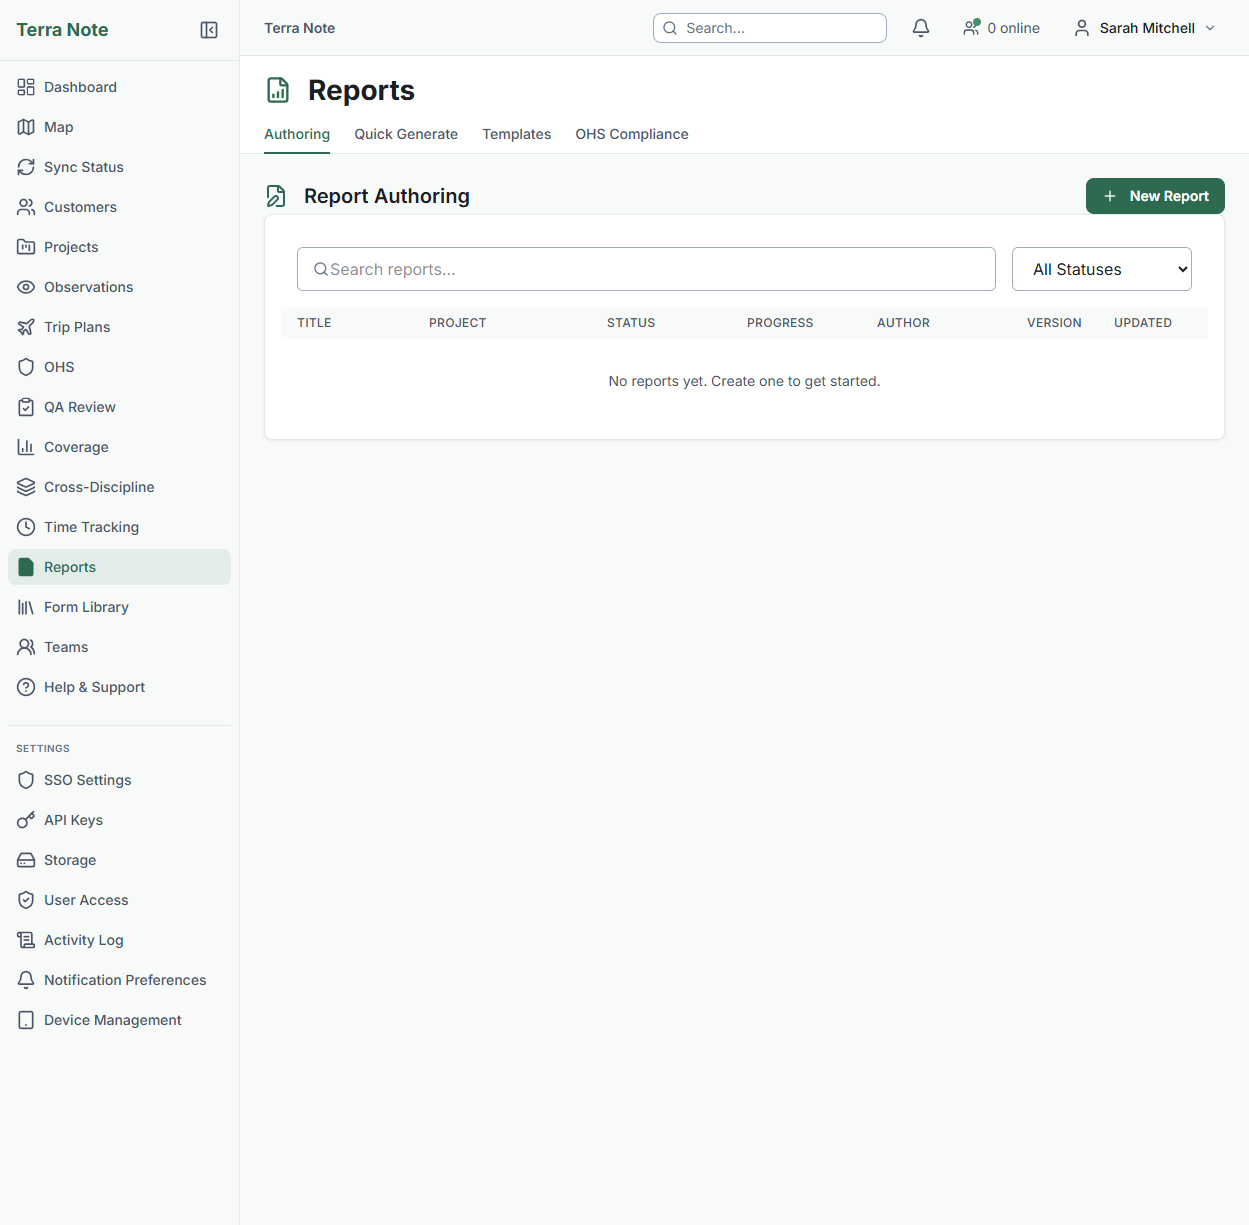This screenshot has width=1249, height=1225.
Task: Expand the Sarah Mitchell account menu
Action: click(1143, 28)
